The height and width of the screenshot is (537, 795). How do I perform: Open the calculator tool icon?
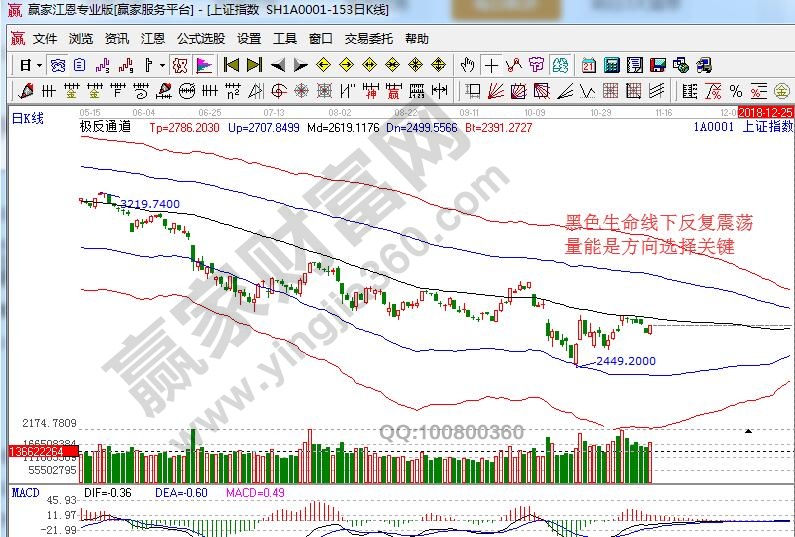[611, 65]
